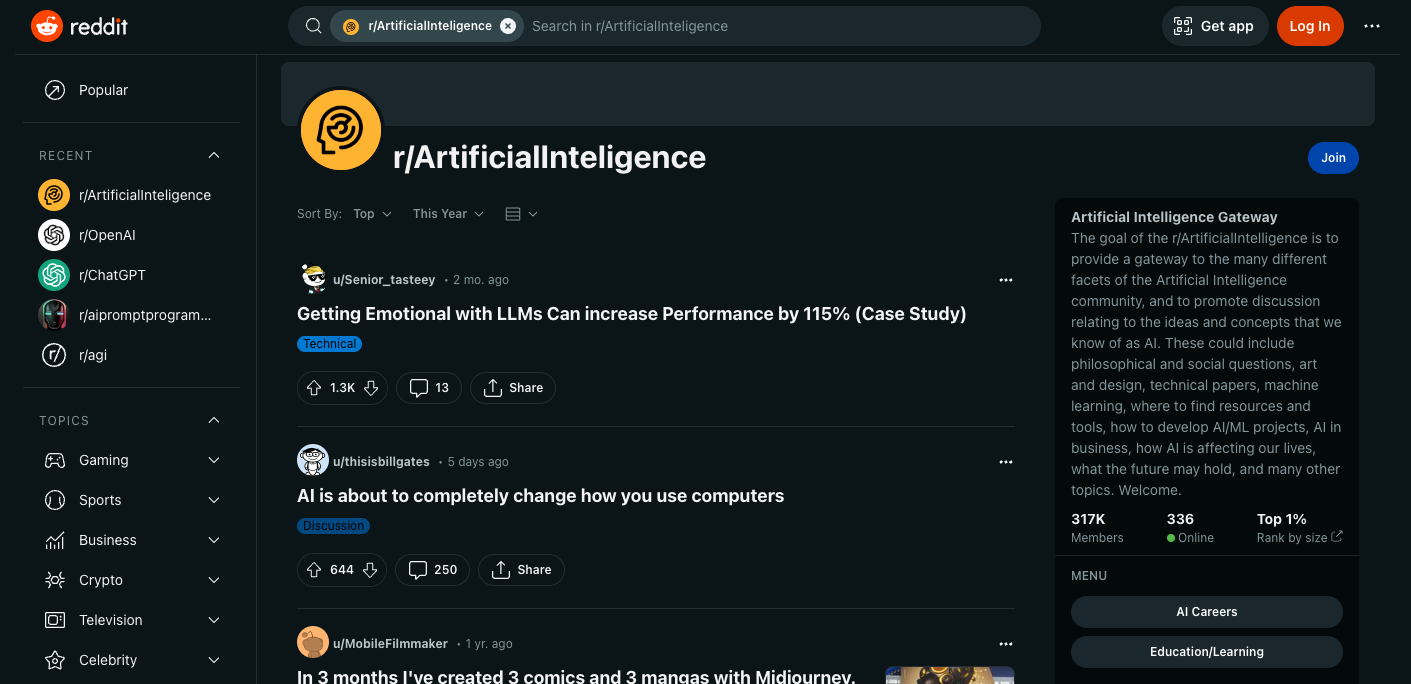1411x684 pixels.
Task: Open the r/OpenAI community via its icon
Action: (x=53, y=235)
